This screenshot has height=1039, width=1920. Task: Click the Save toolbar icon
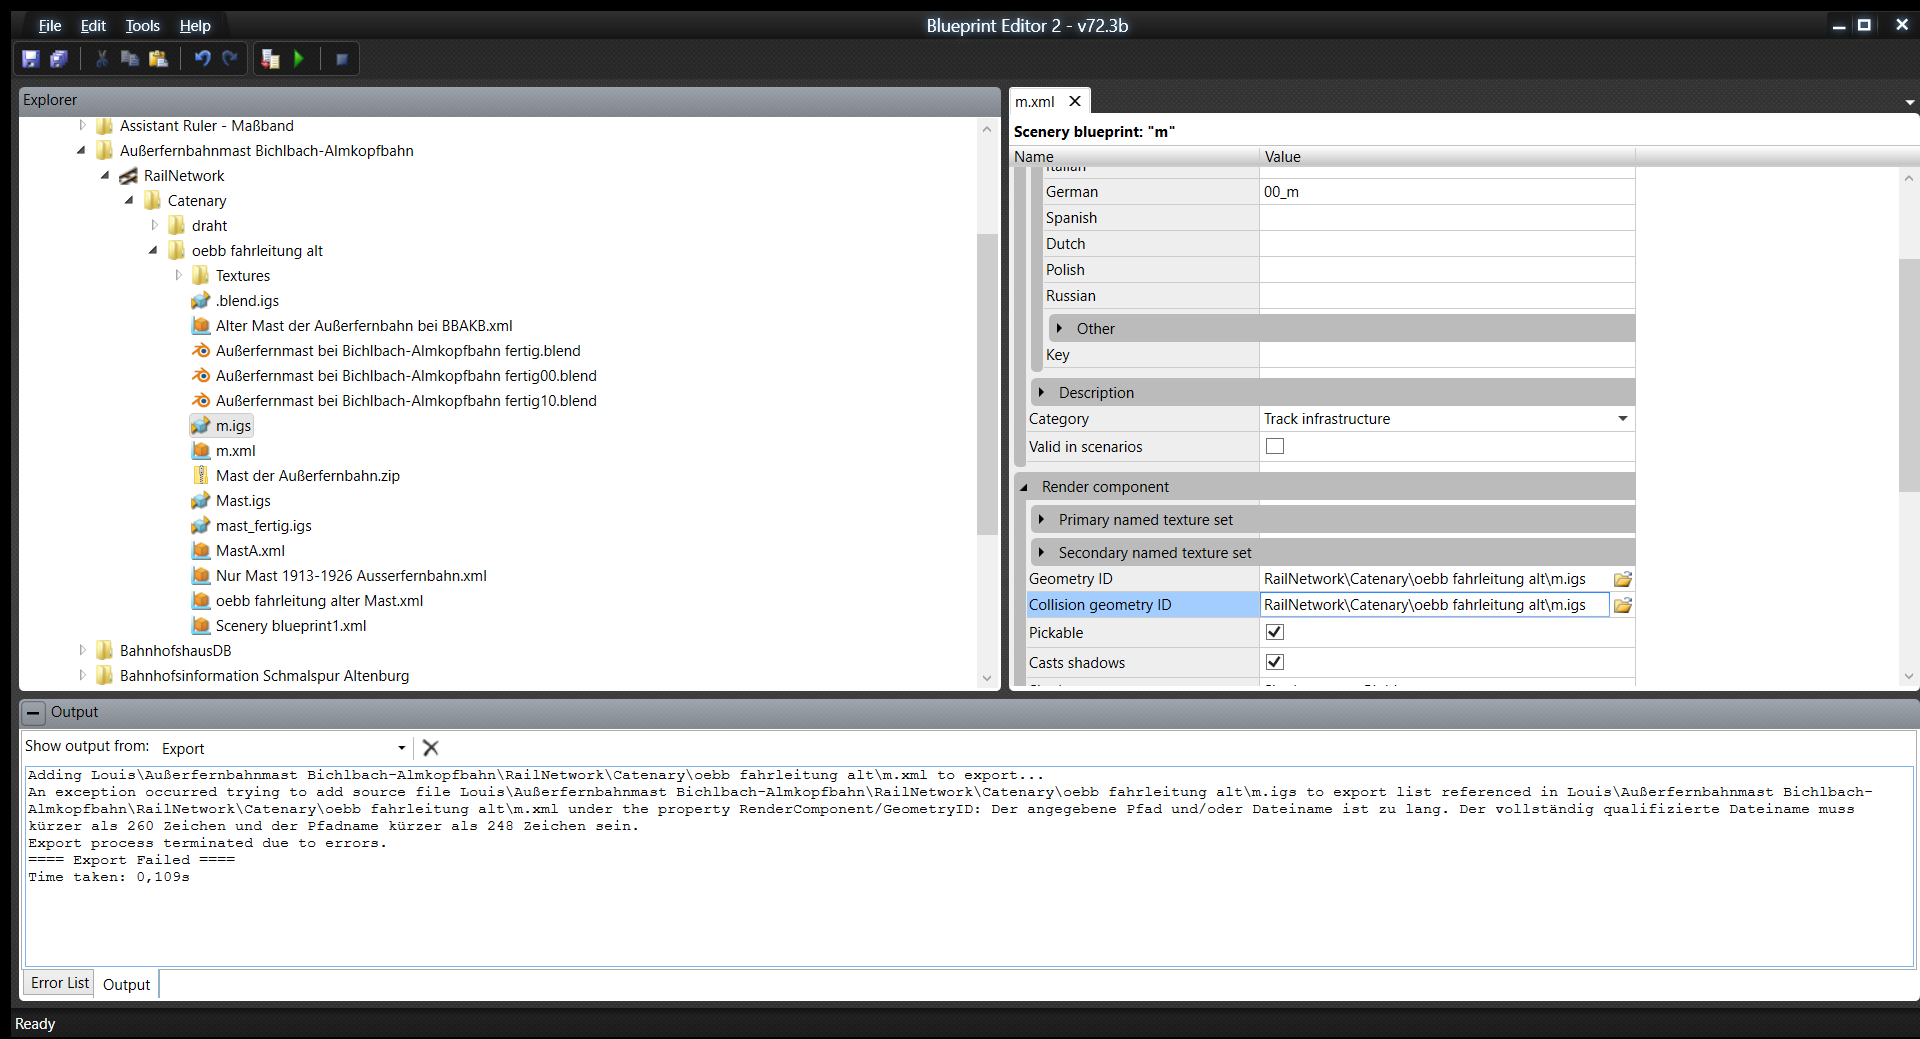pos(31,59)
